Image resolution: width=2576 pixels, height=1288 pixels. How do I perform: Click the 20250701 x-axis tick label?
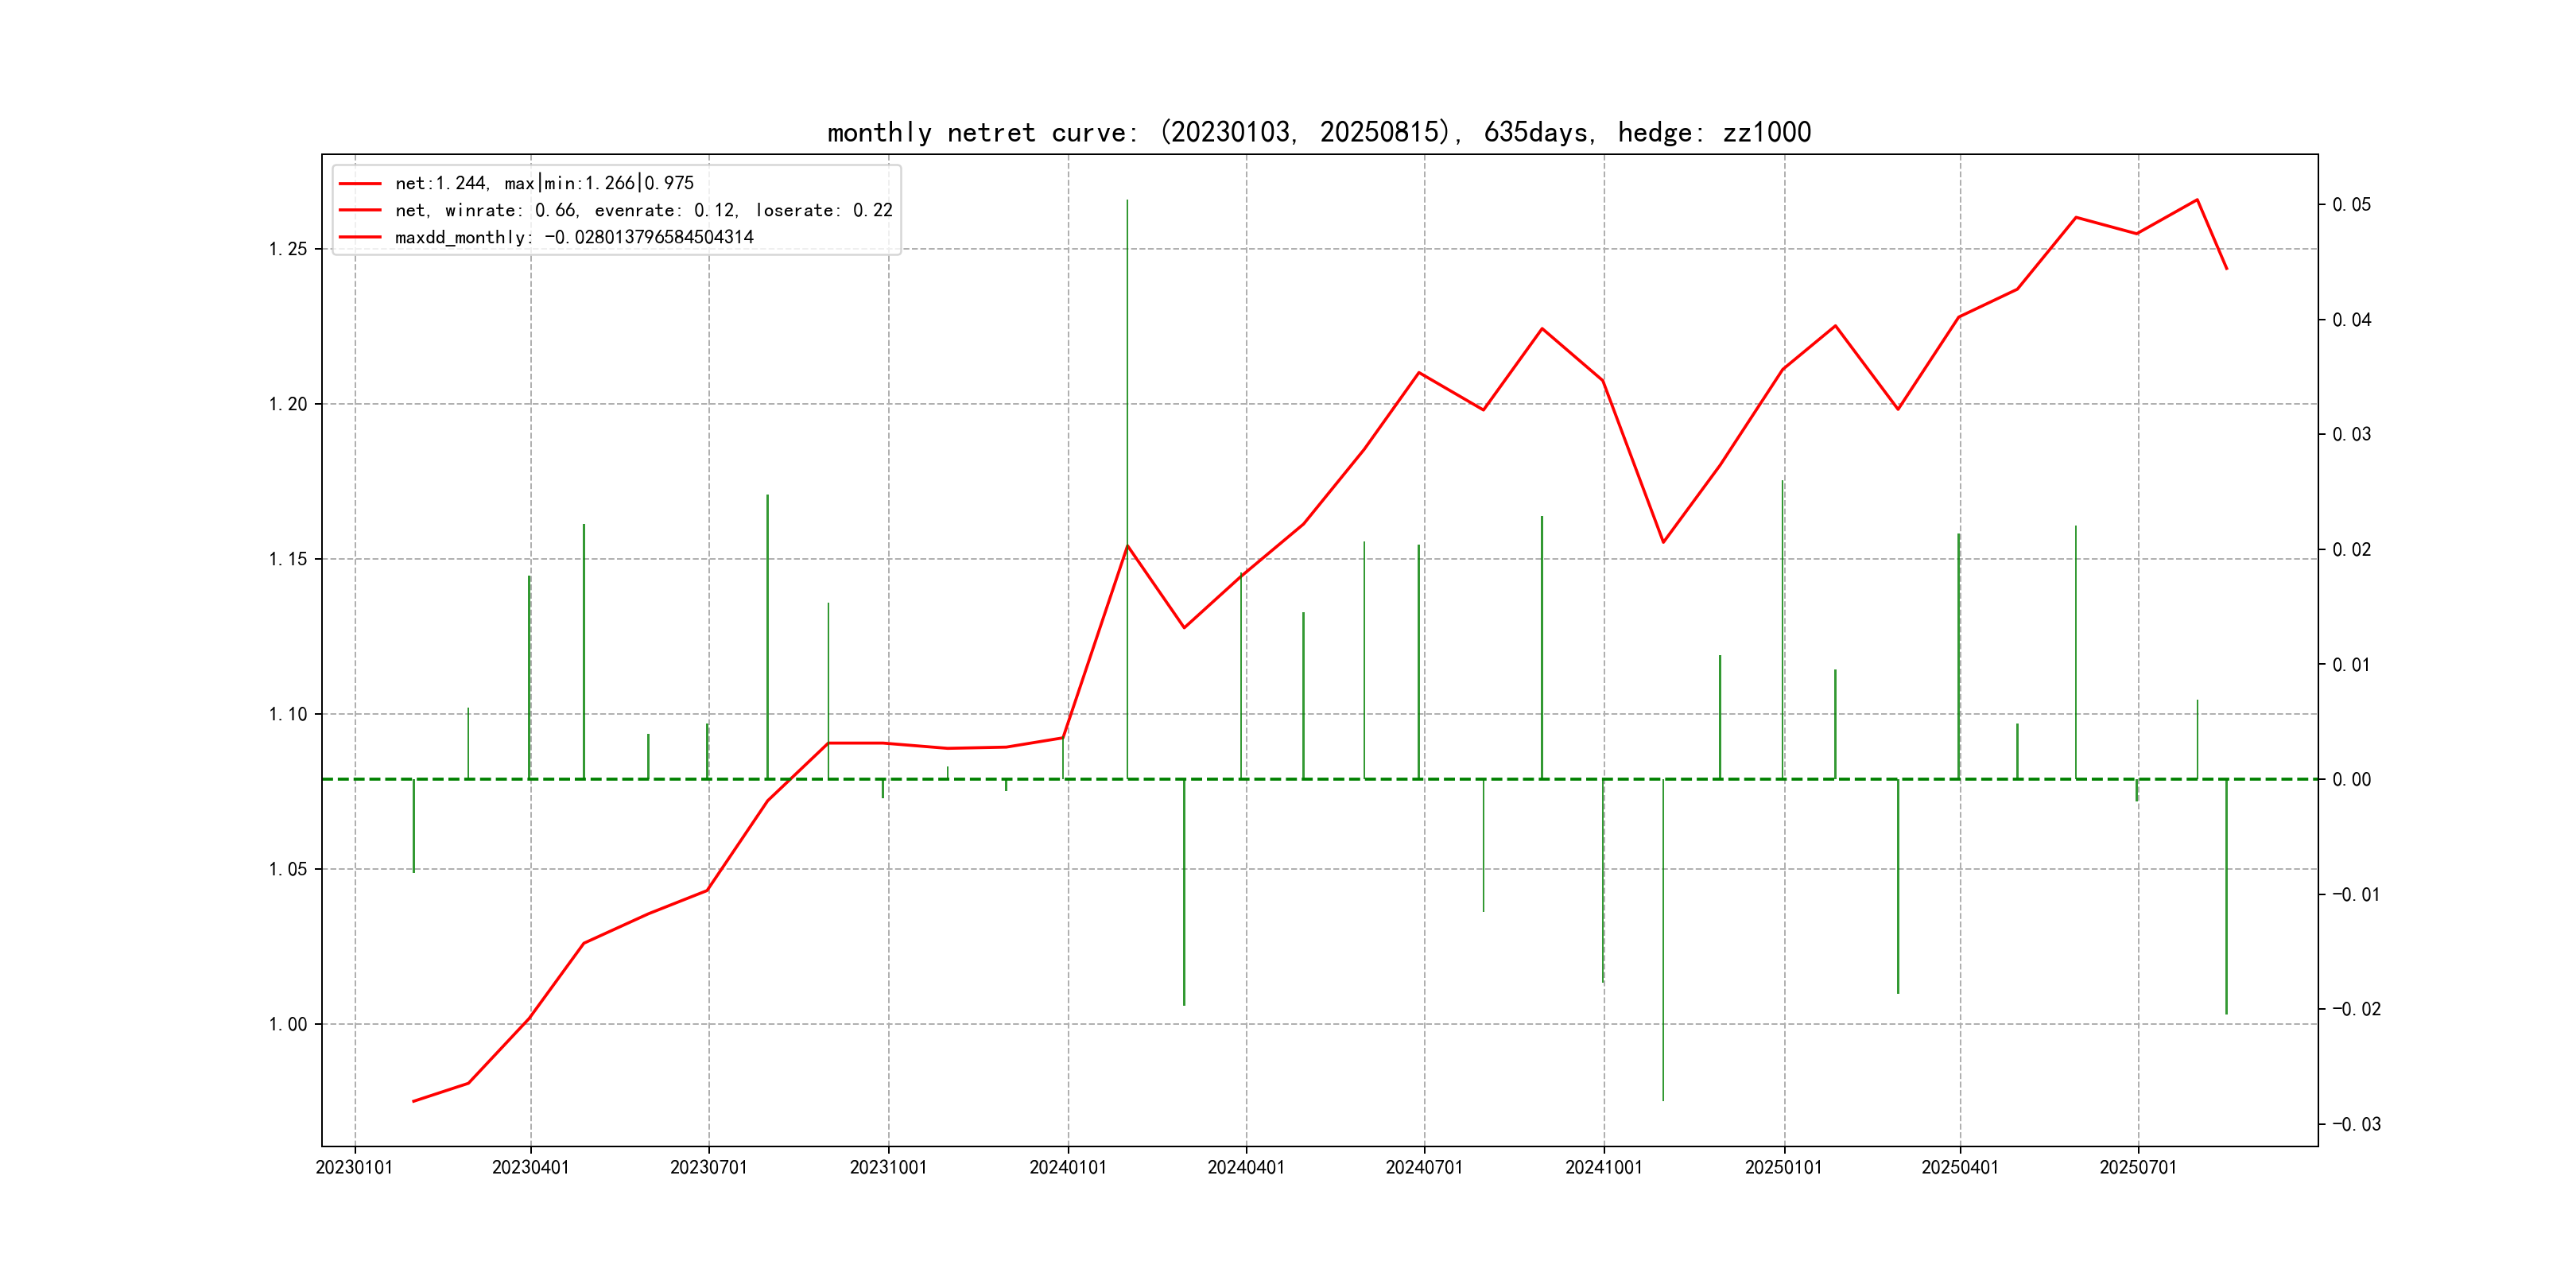[2137, 1167]
